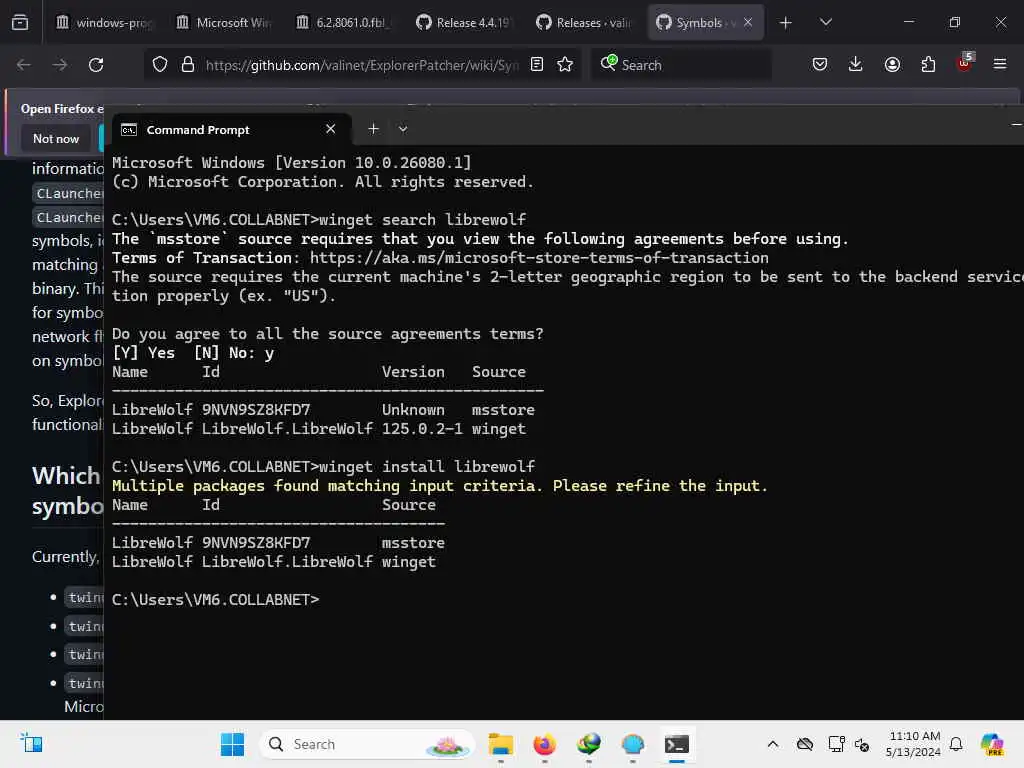The width and height of the screenshot is (1024, 768).
Task: Bookmark this page with star icon
Action: [x=566, y=65]
